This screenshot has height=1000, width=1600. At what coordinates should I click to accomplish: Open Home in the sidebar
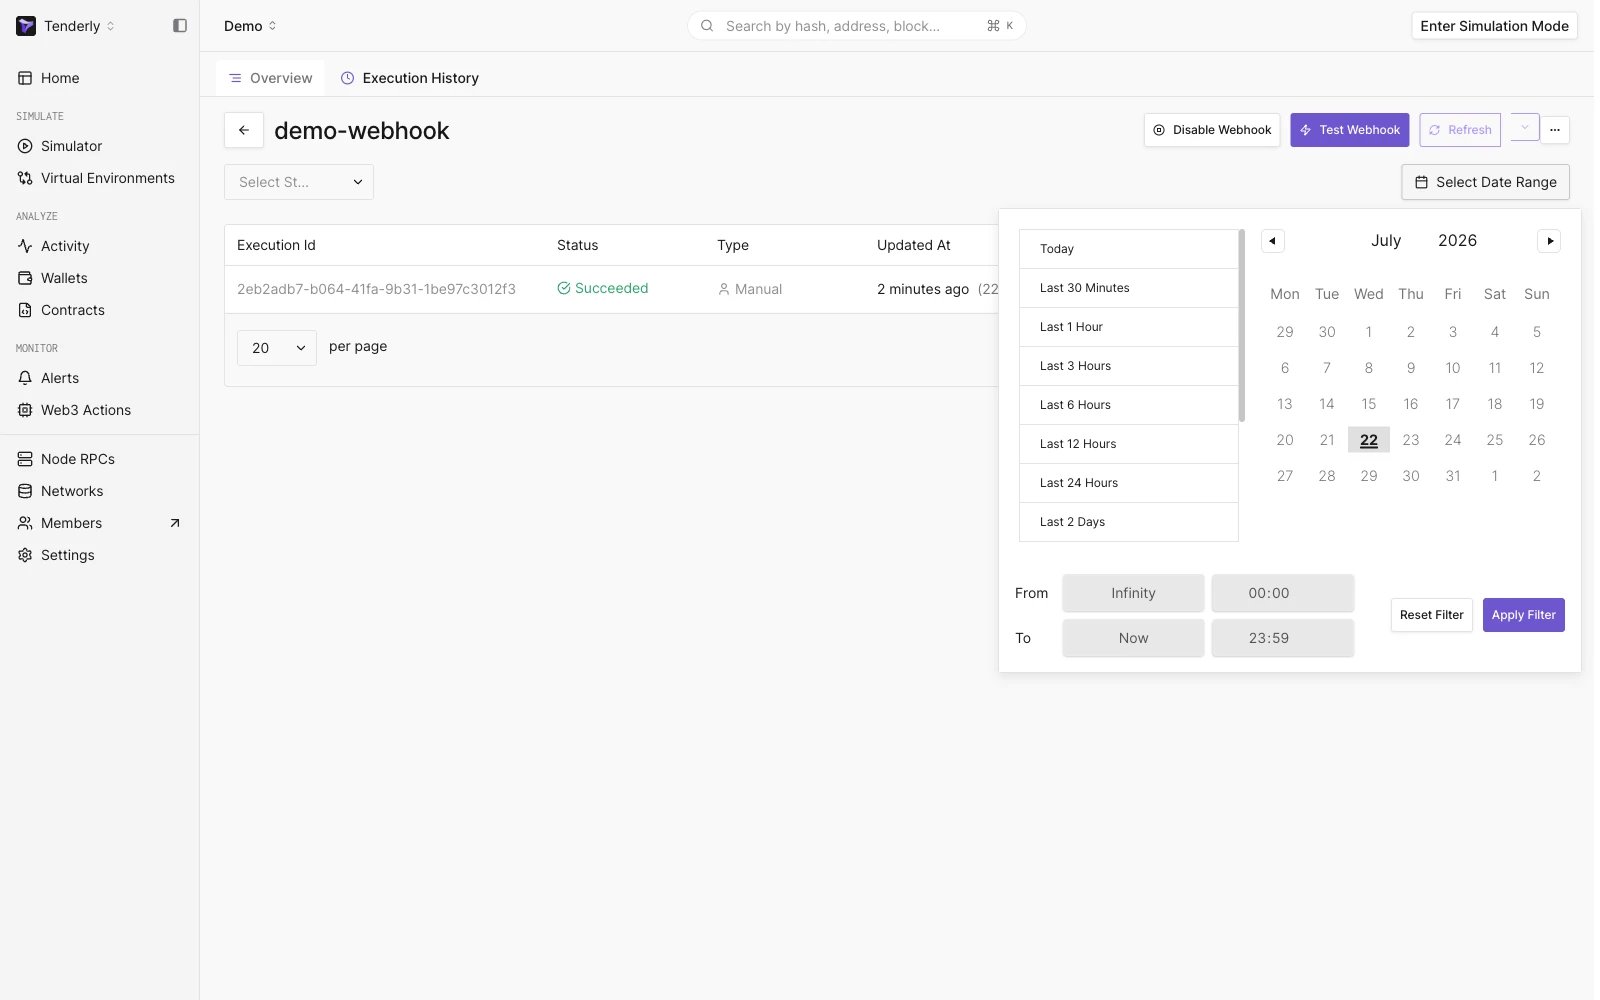tap(60, 78)
